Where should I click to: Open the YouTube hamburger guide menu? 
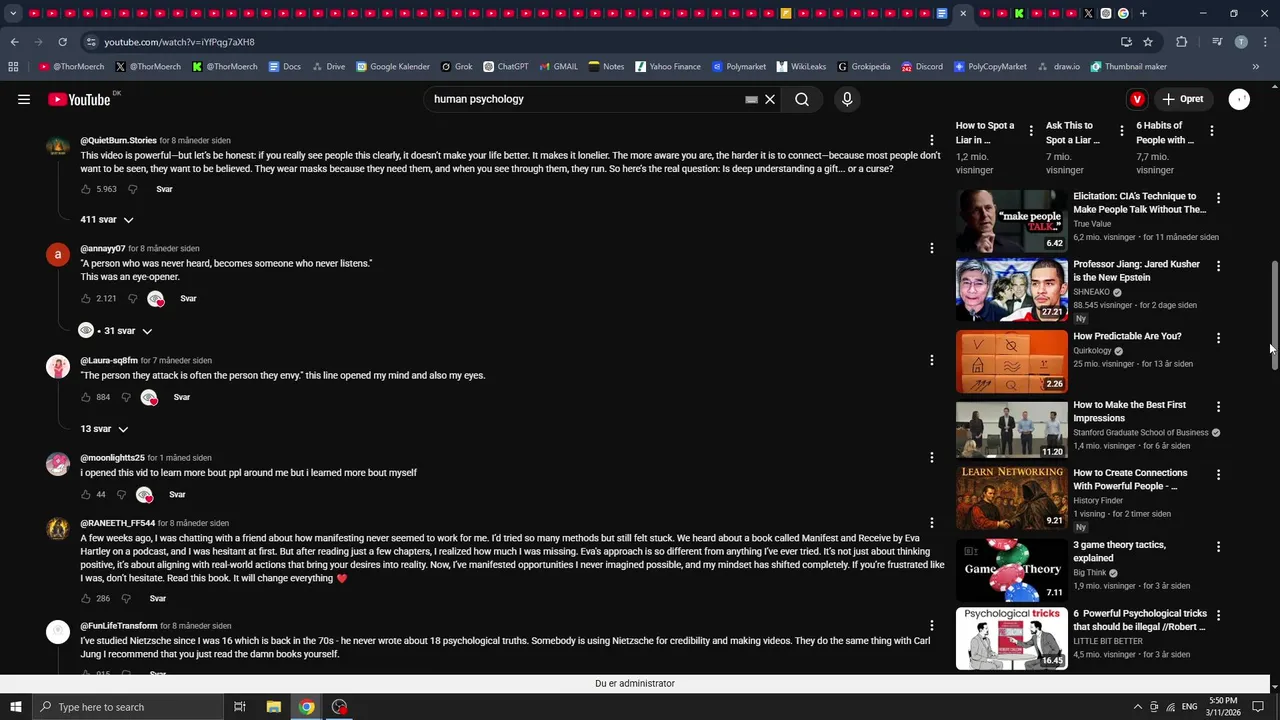(24, 99)
